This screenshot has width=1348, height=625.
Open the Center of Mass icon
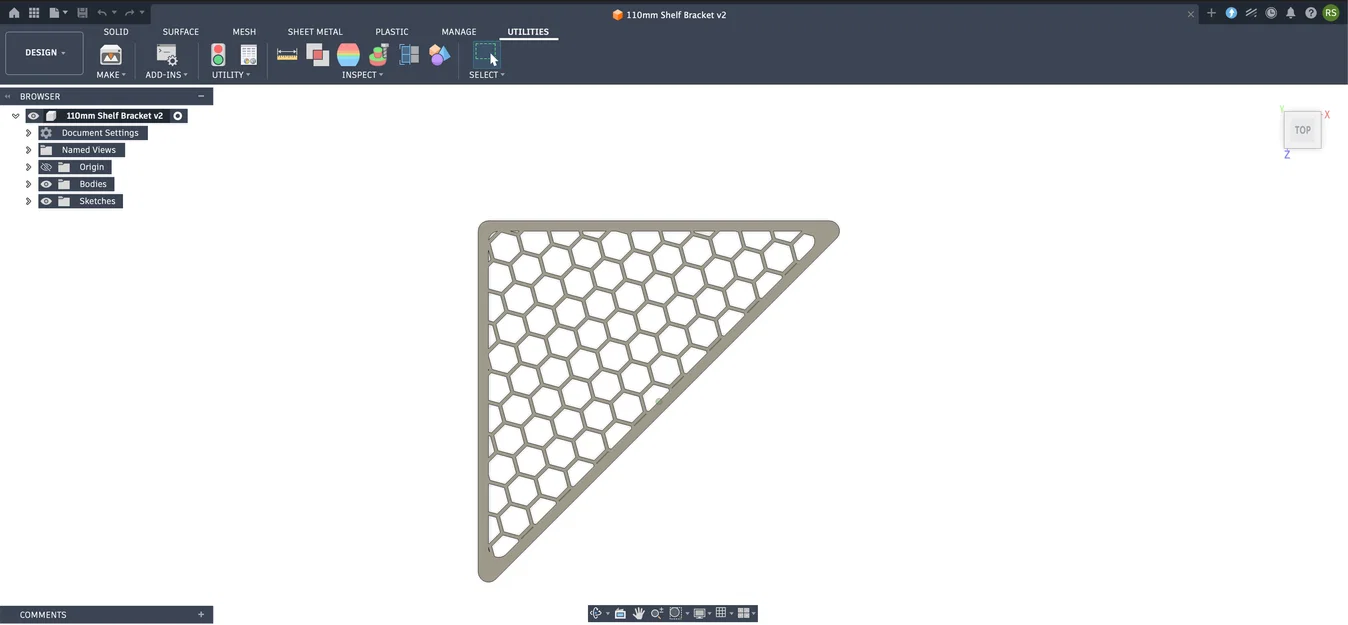379,55
